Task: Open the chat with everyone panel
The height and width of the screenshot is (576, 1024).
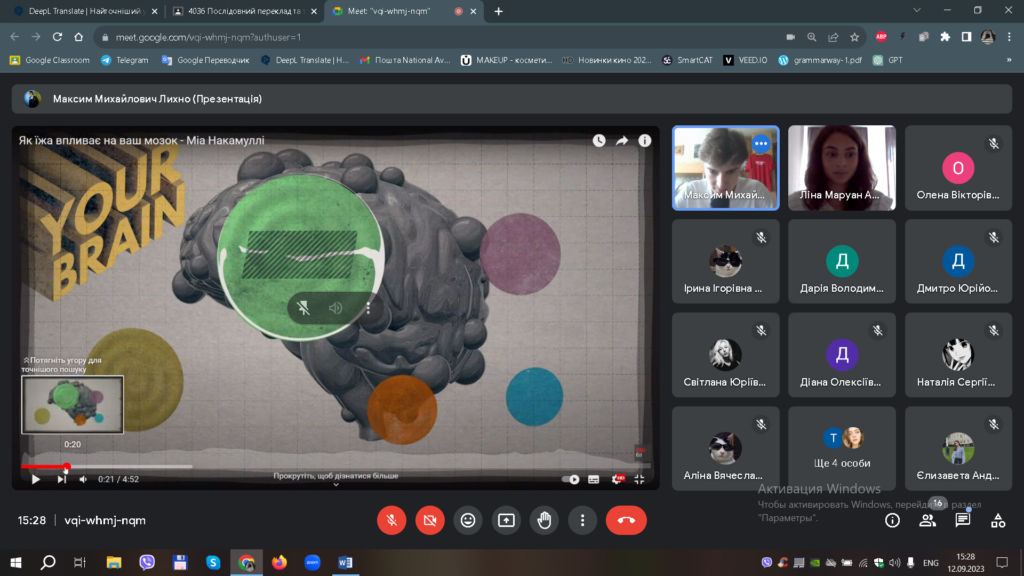Action: click(963, 520)
